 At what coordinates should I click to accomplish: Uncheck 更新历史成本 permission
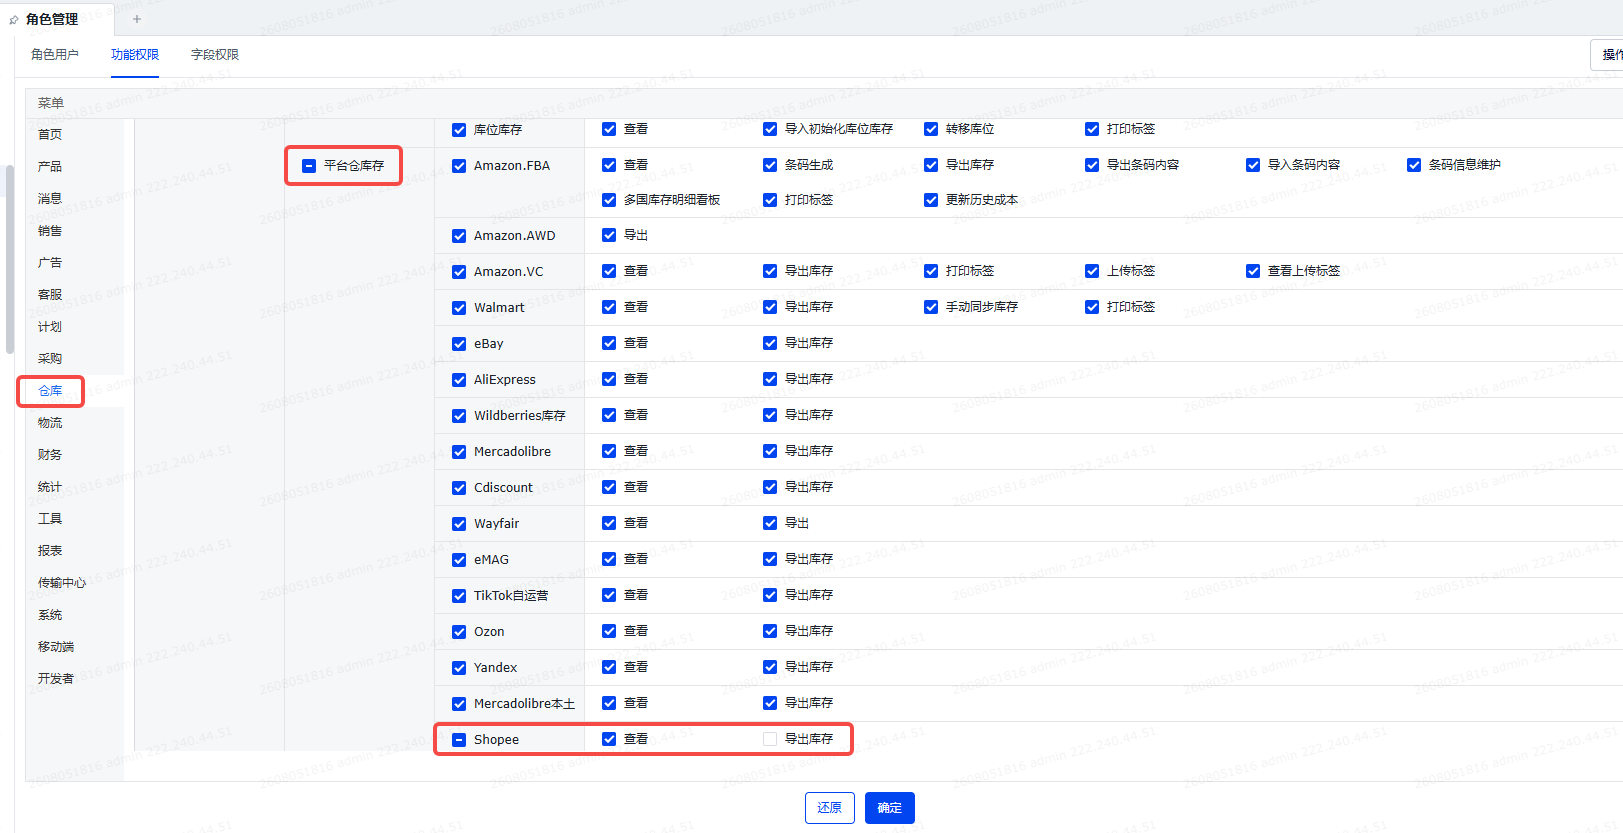click(931, 200)
